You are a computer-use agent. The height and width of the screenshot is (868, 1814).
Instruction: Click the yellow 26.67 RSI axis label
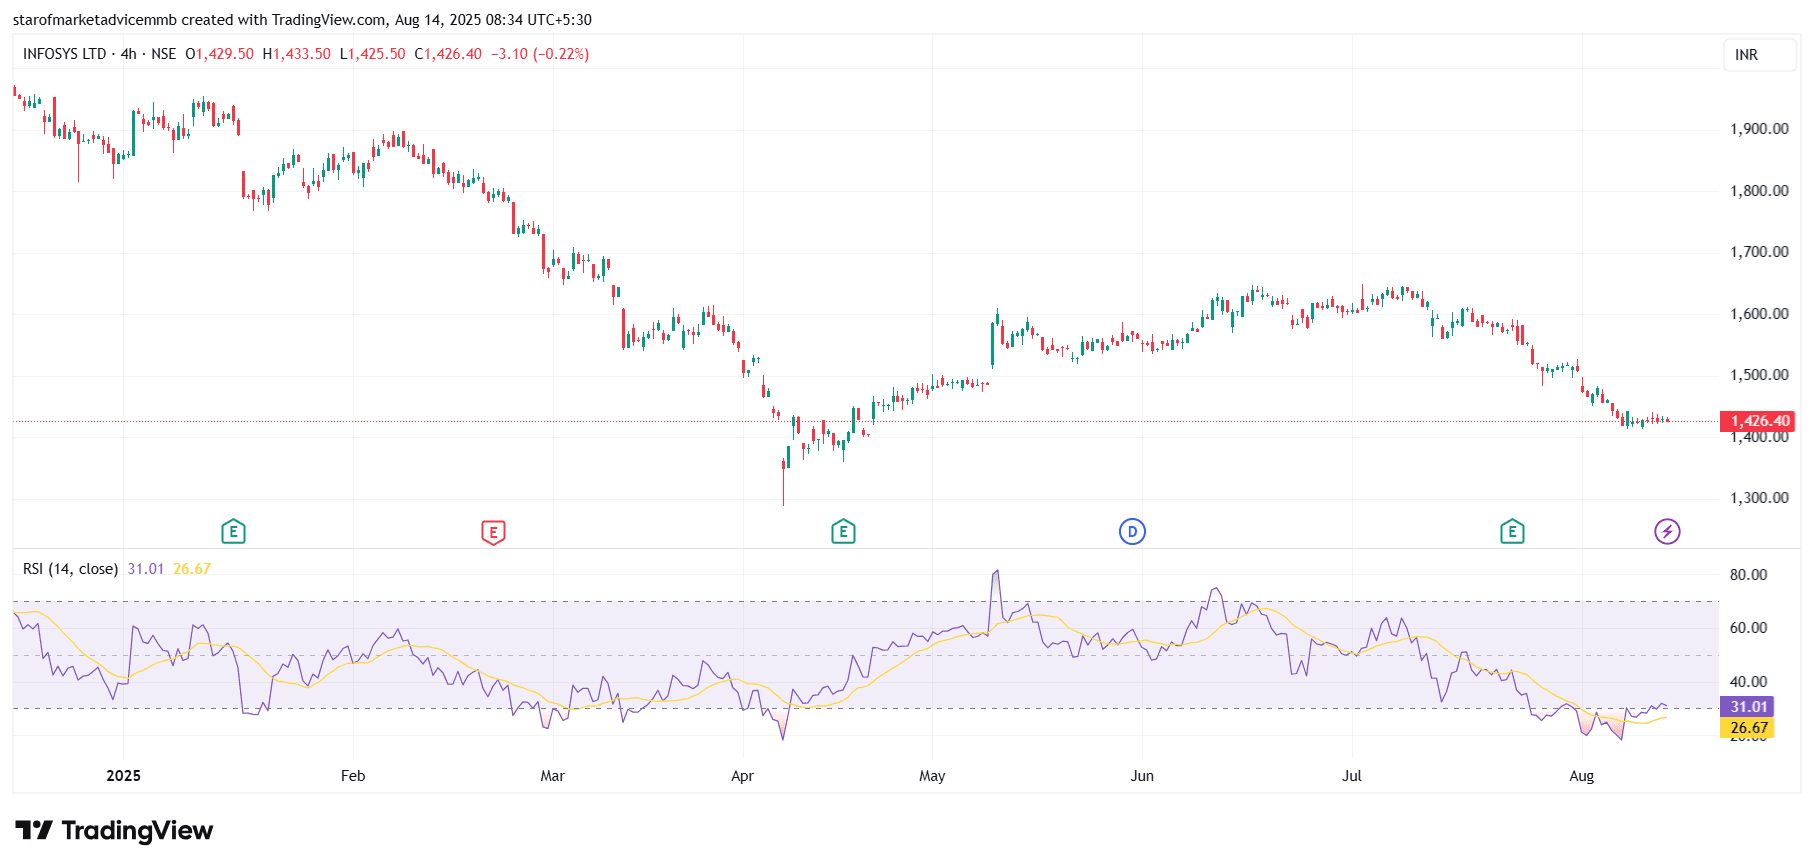click(x=1746, y=728)
